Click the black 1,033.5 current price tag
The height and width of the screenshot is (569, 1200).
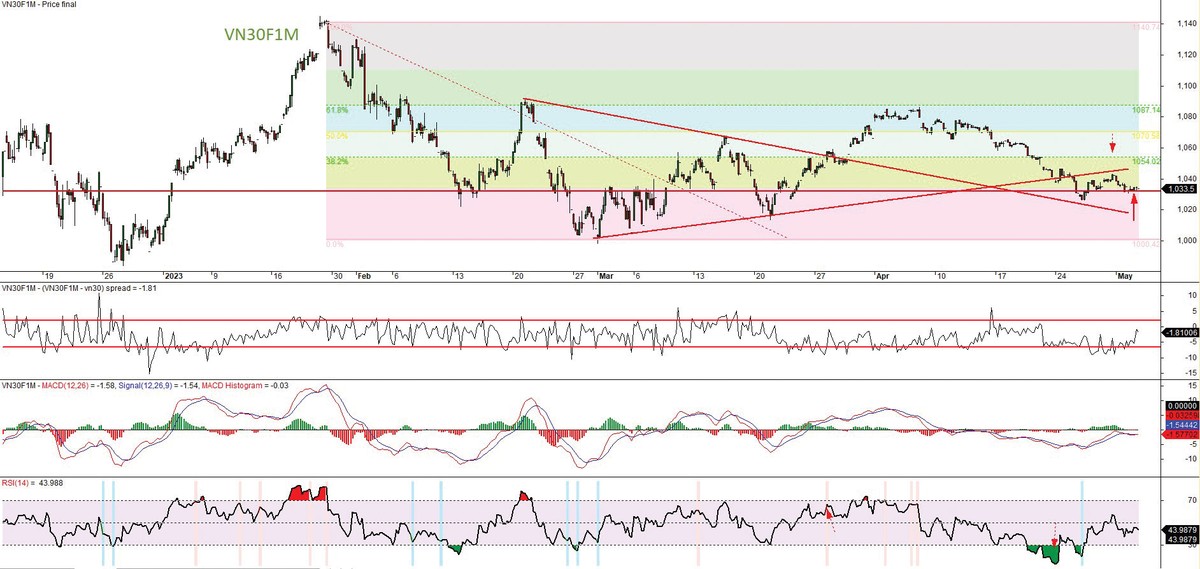(1177, 188)
